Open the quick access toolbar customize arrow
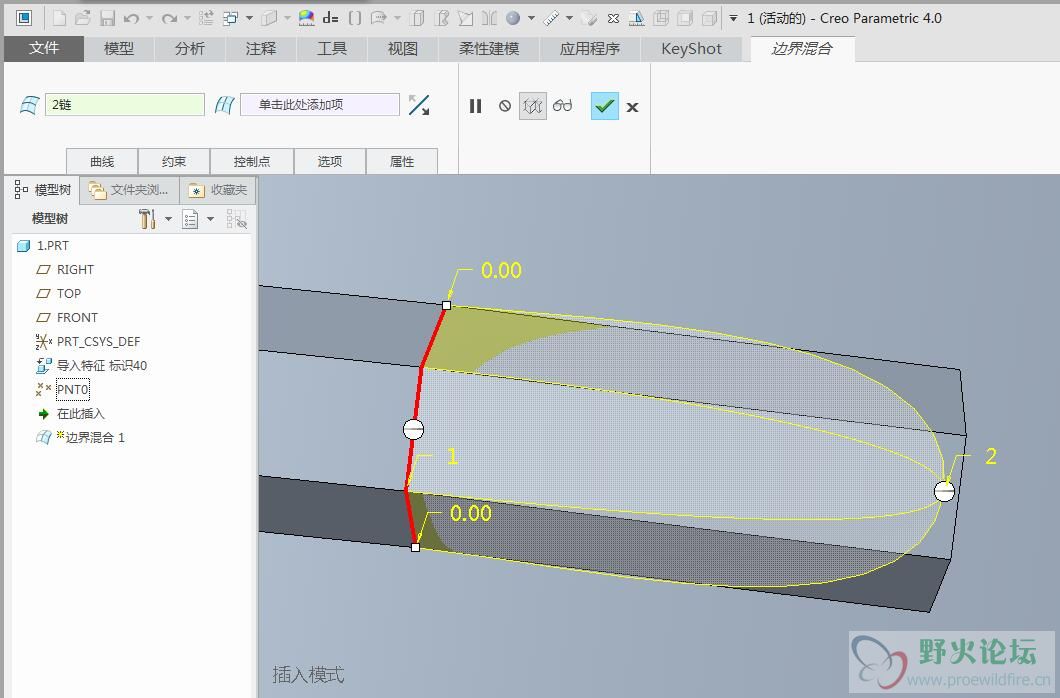The image size is (1060, 698). pyautogui.click(x=733, y=19)
